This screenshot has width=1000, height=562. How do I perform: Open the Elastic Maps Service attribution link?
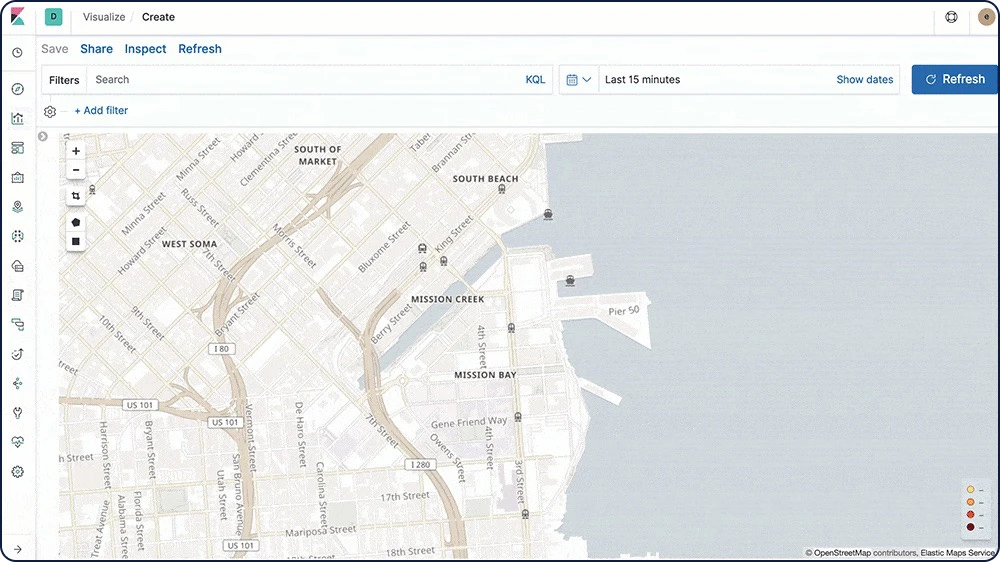tap(958, 553)
